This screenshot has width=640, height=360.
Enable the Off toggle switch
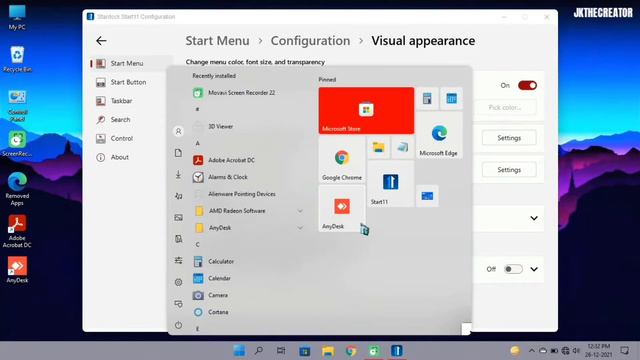513,269
